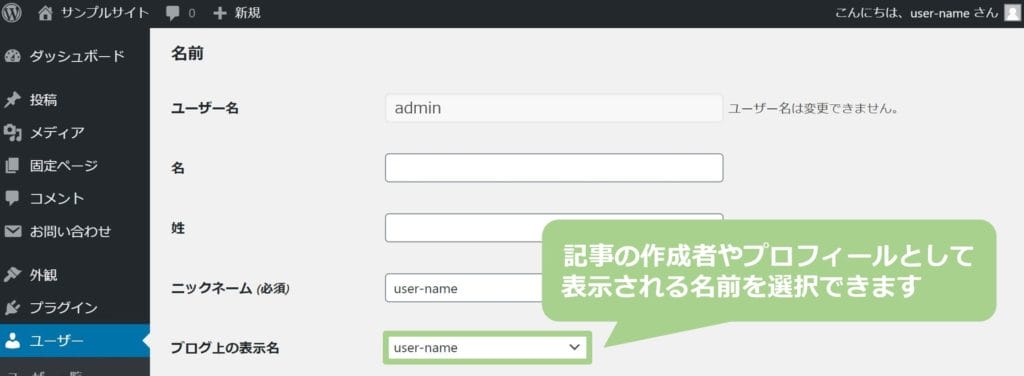
Task: Select the お問い合わせ envelope icon
Action: coord(12,231)
